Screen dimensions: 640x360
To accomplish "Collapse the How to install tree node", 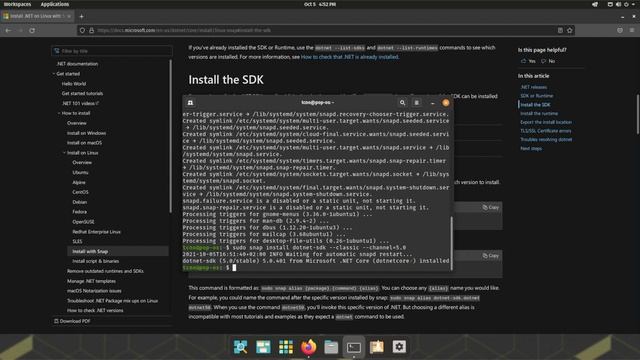I will (x=59, y=113).
